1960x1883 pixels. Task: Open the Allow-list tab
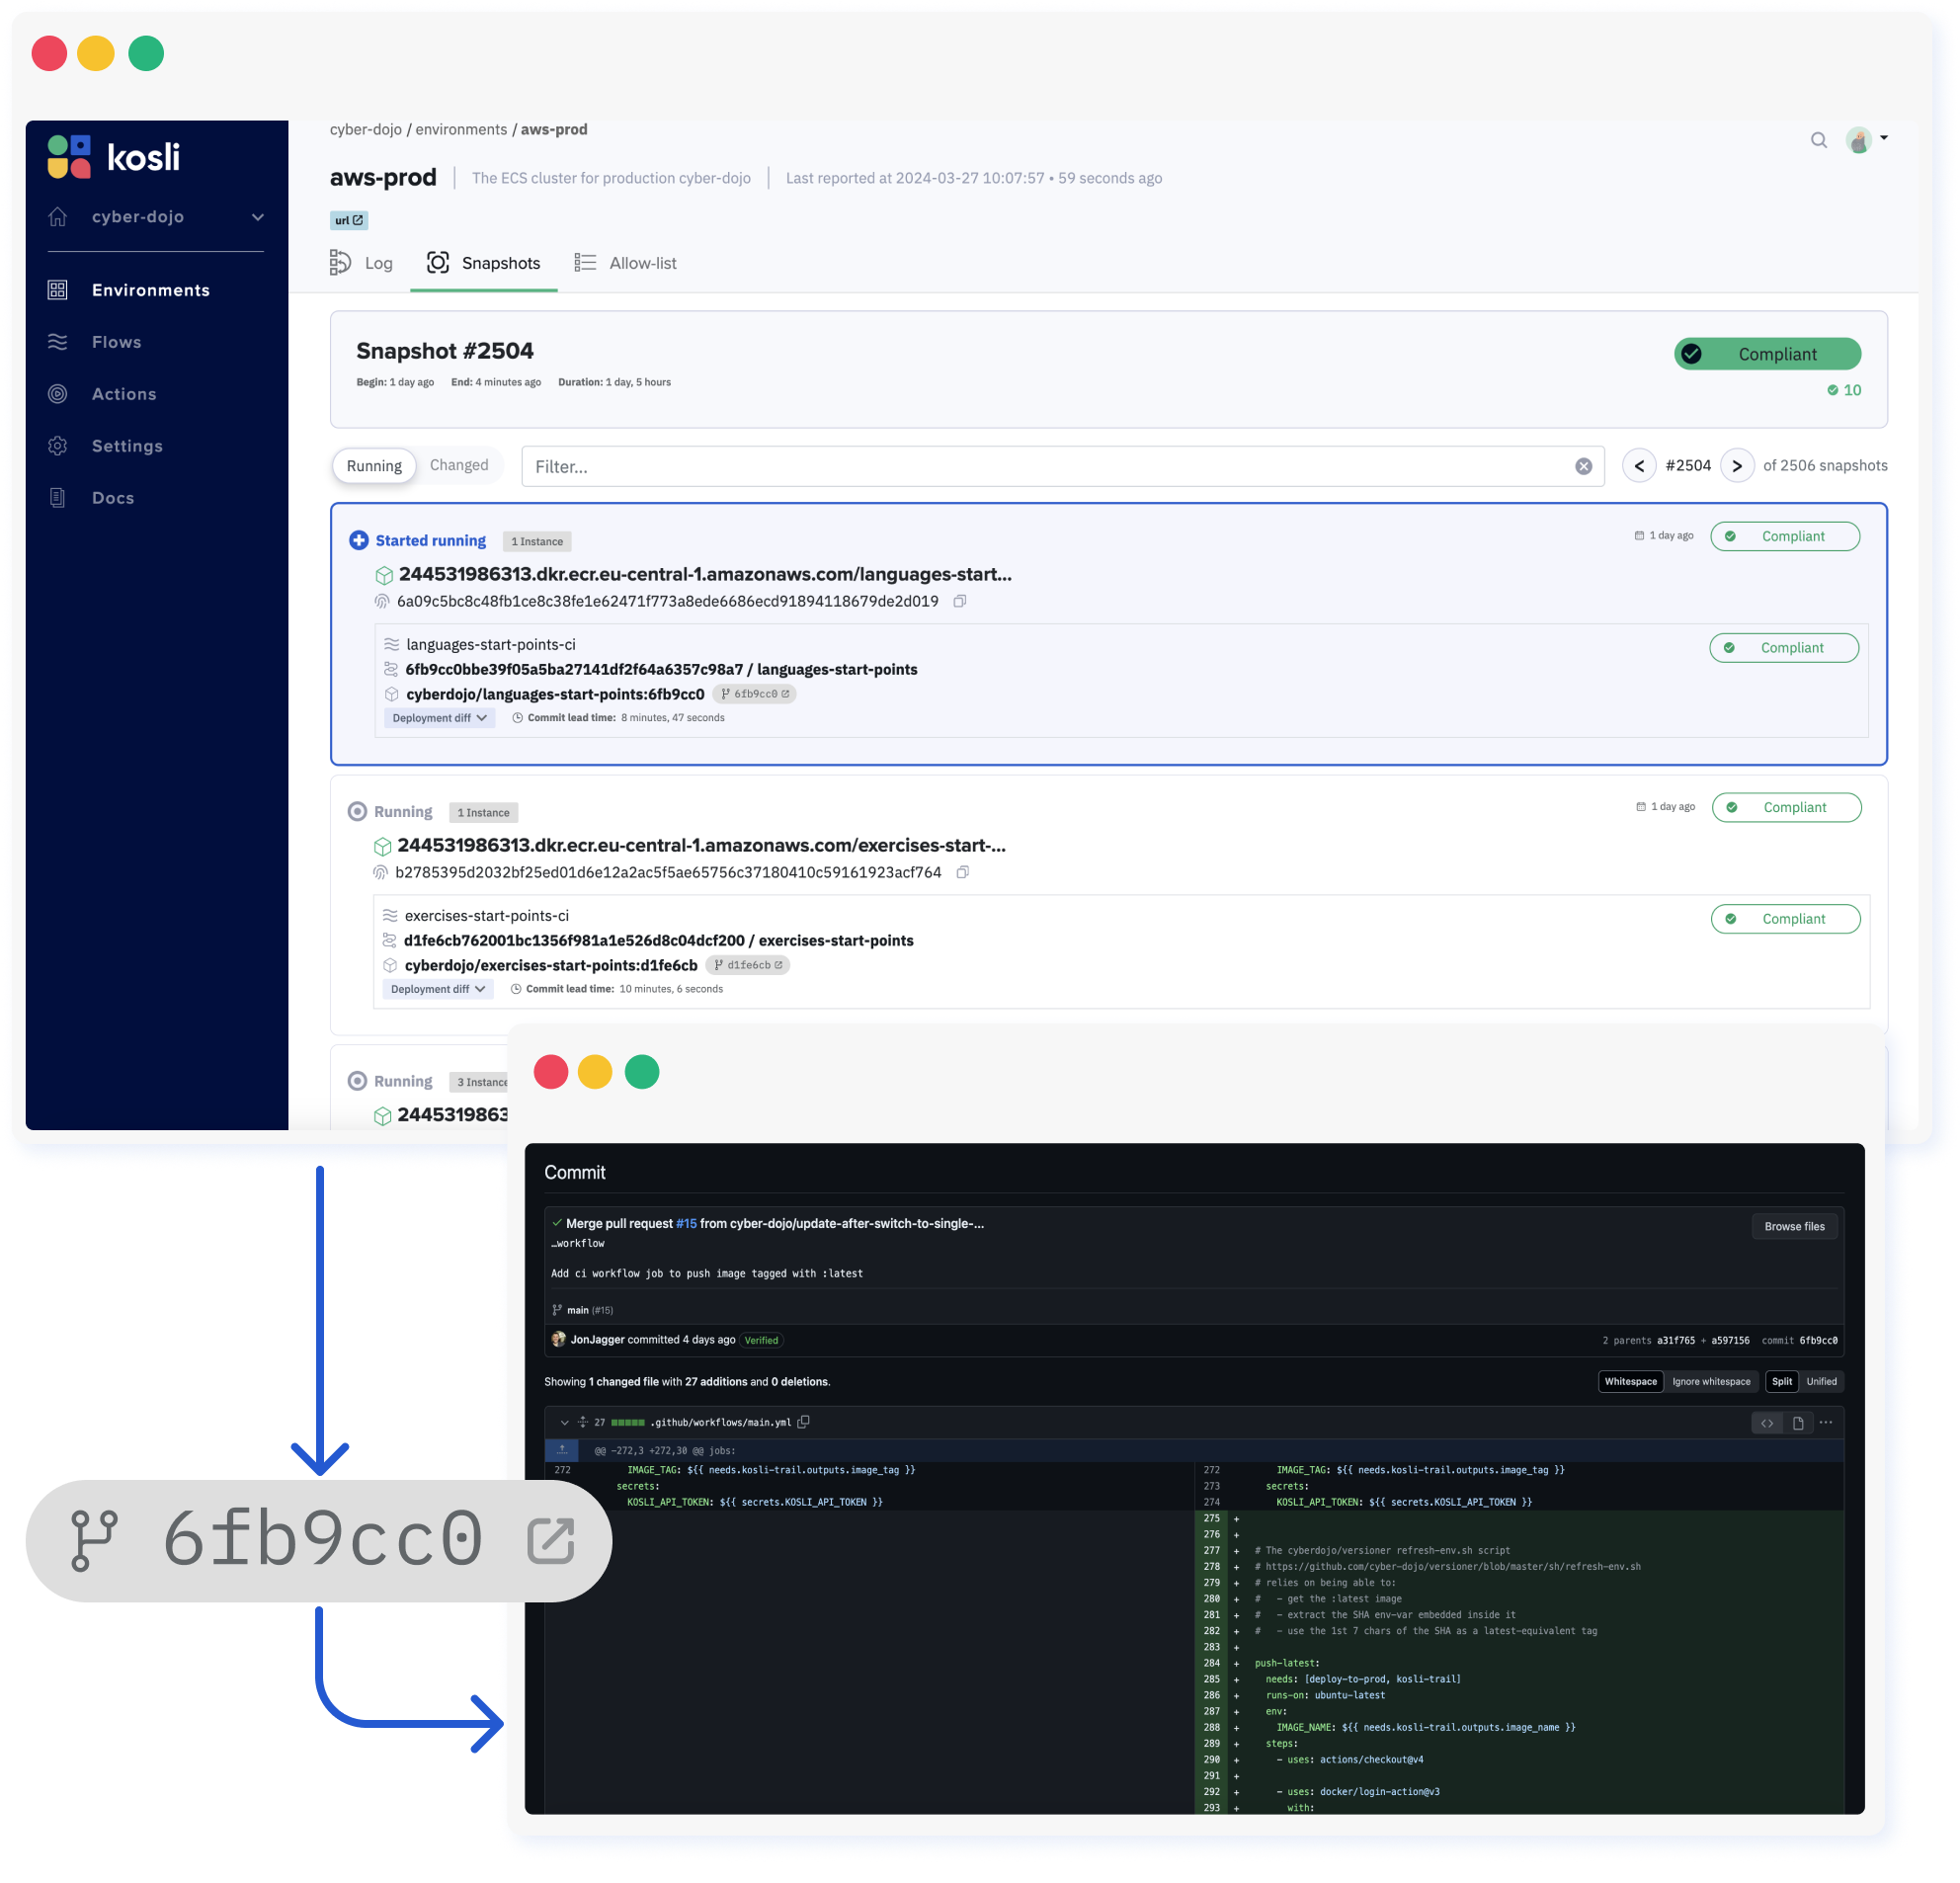click(x=642, y=262)
